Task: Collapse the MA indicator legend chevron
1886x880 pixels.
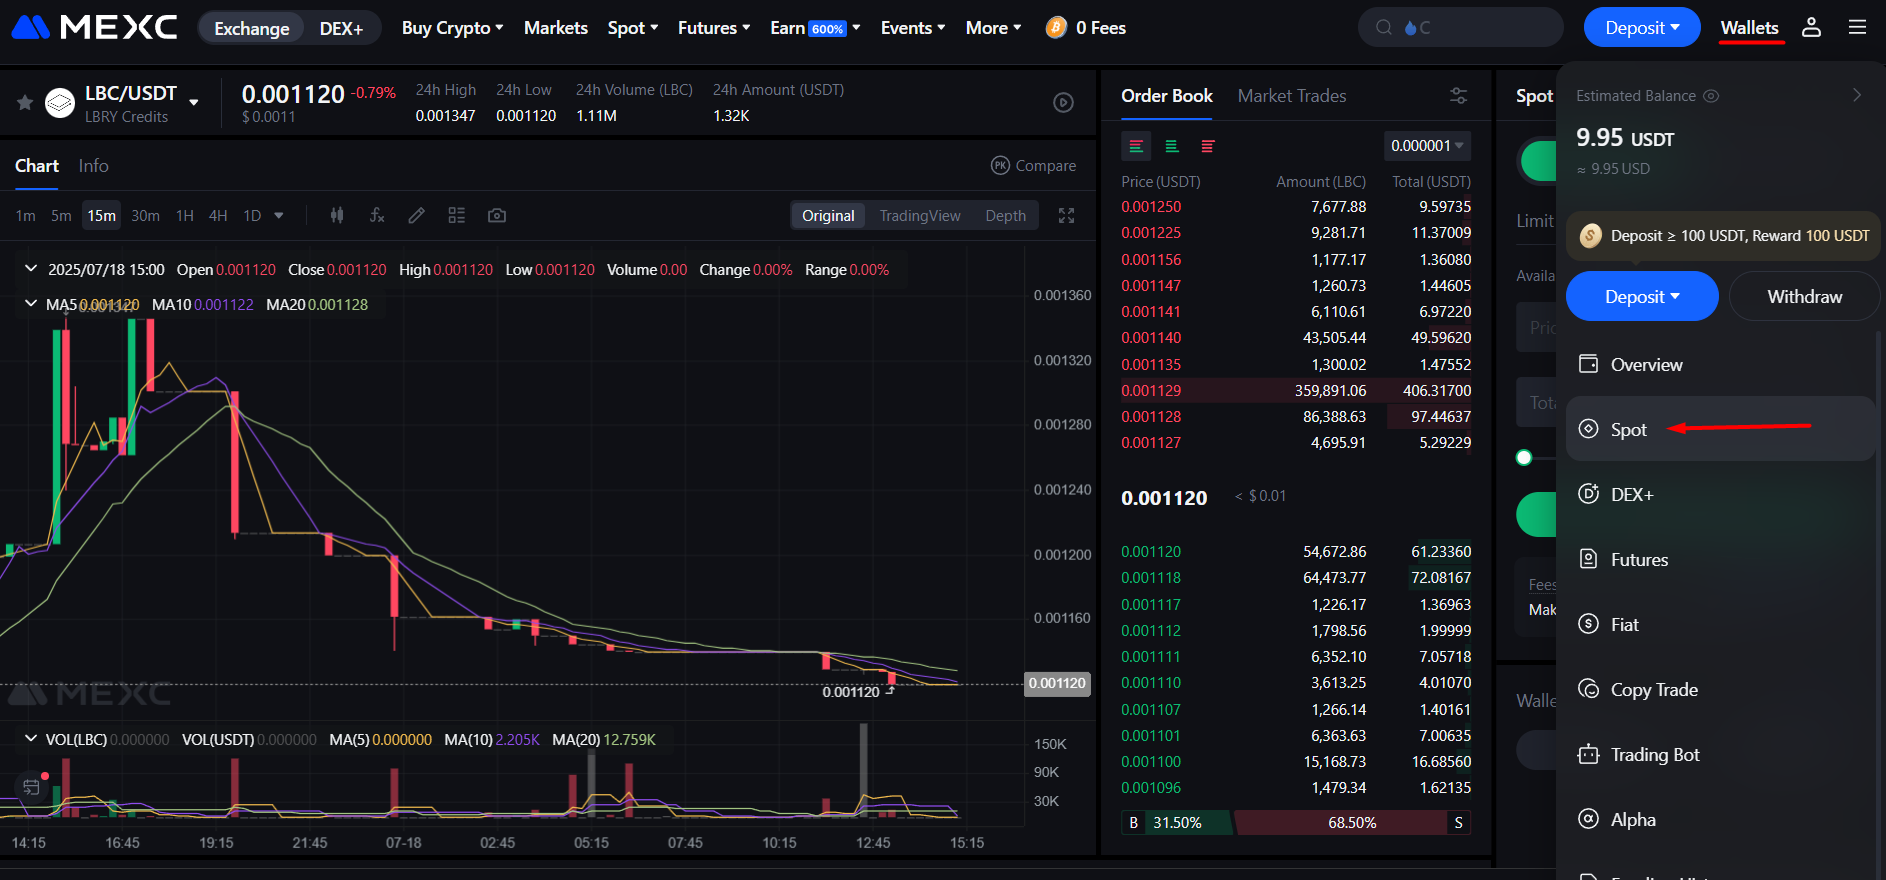Action: click(31, 304)
